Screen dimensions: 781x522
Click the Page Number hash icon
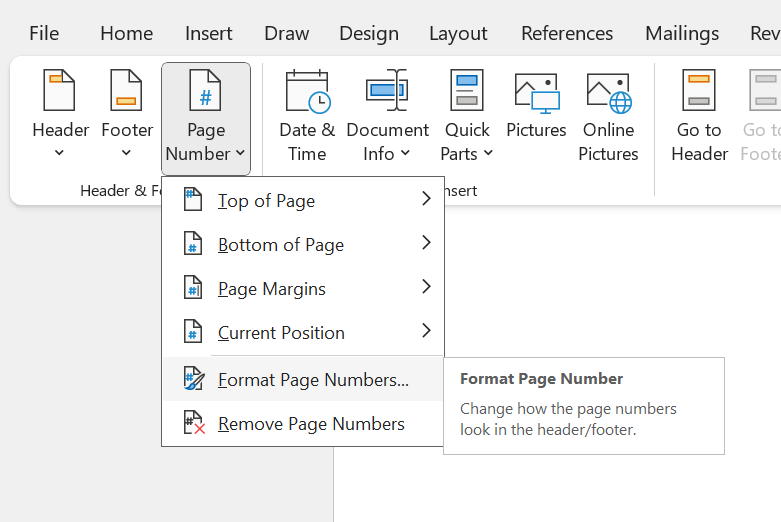pos(205,90)
